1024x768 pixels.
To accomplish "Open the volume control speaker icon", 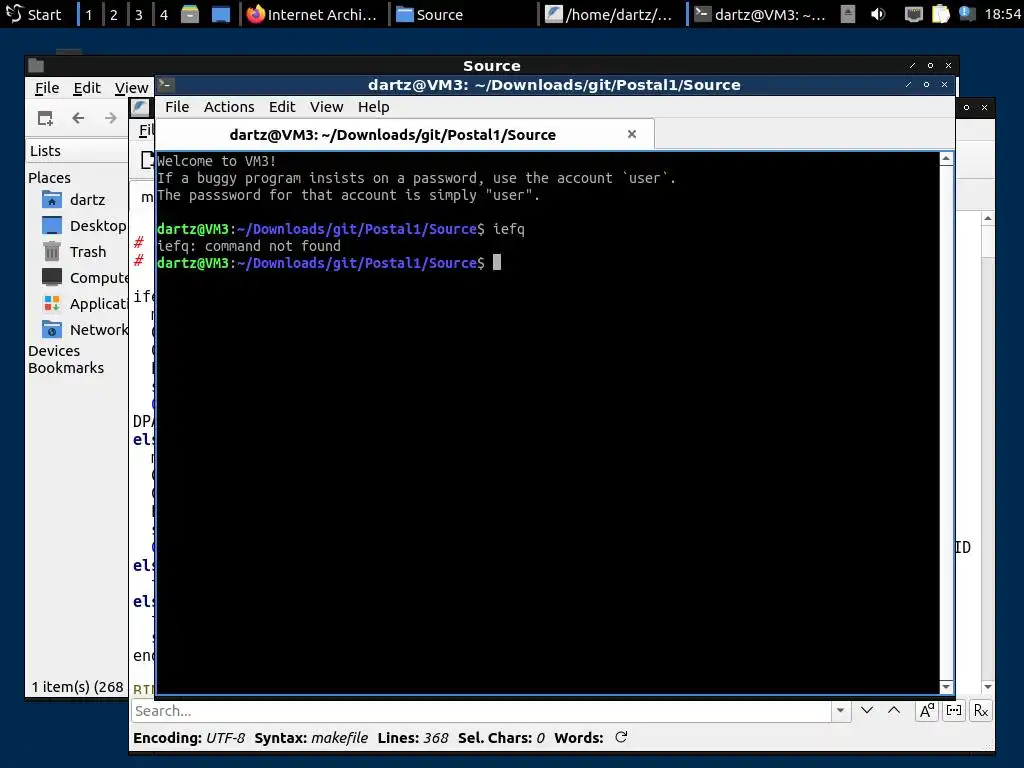I will click(878, 14).
